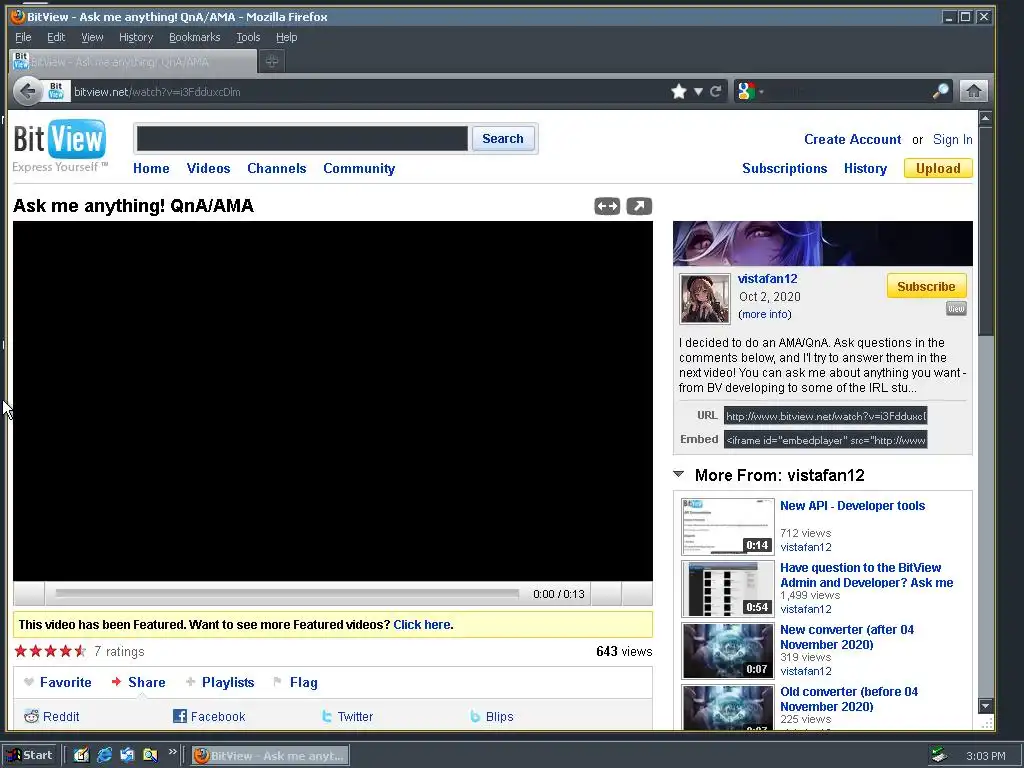Click the rightmost button on the player bar
The width and height of the screenshot is (1024, 768).
point(637,594)
